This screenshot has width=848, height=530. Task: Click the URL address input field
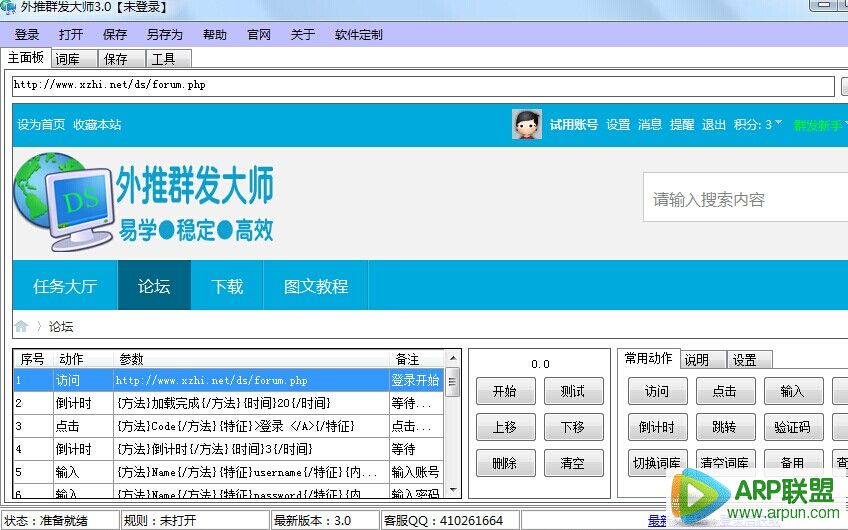coord(423,85)
